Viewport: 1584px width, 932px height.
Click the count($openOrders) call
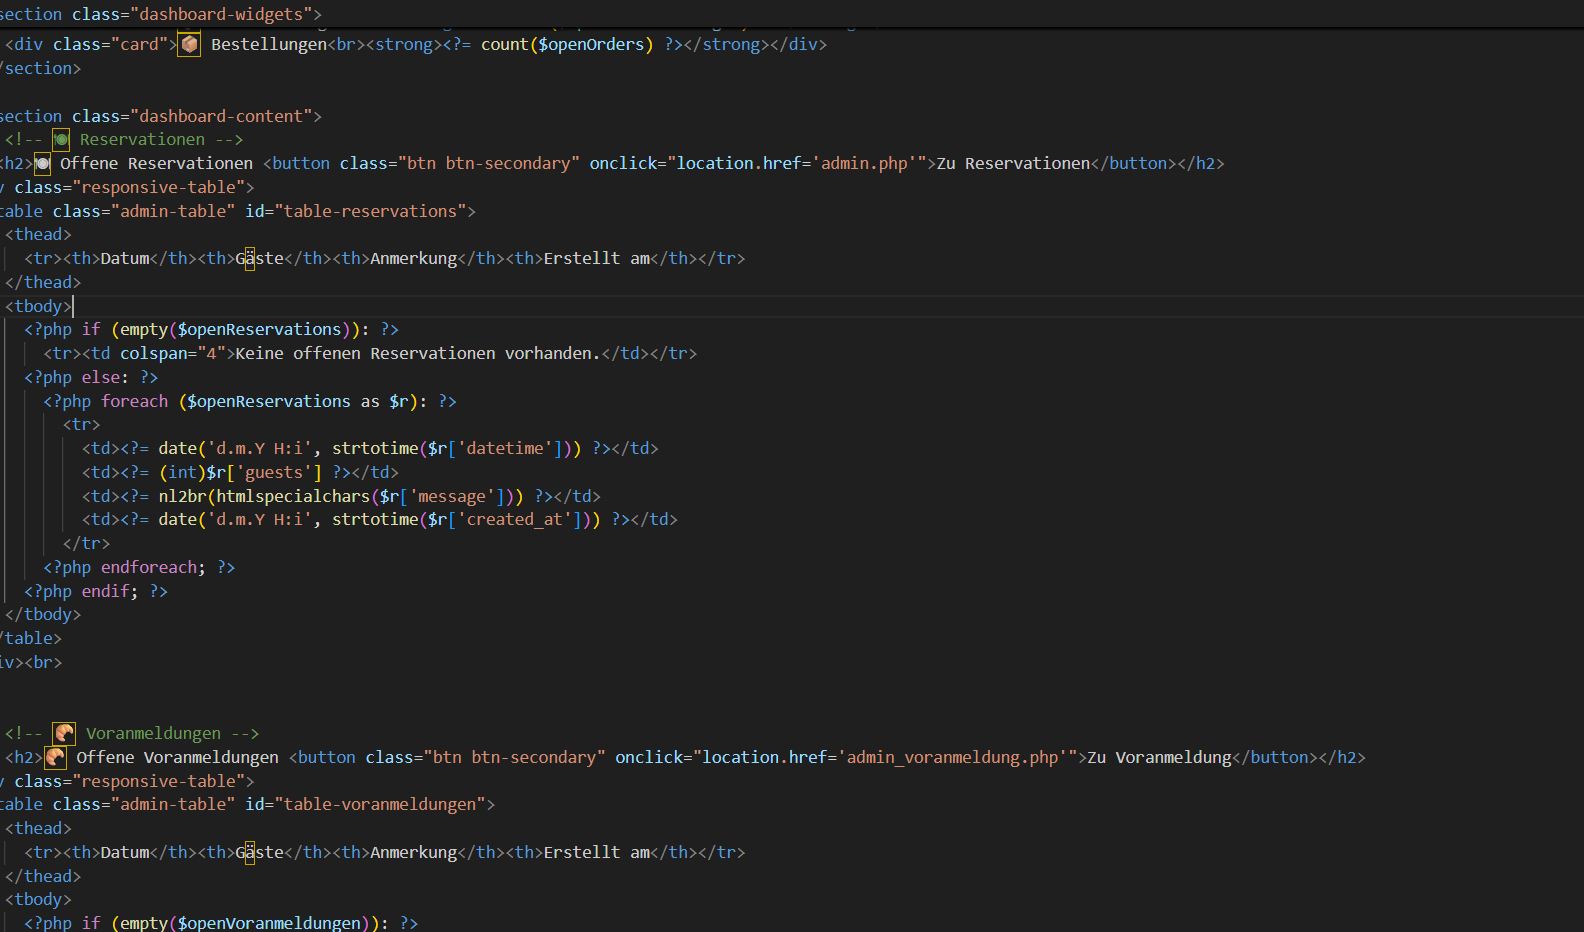tap(567, 45)
